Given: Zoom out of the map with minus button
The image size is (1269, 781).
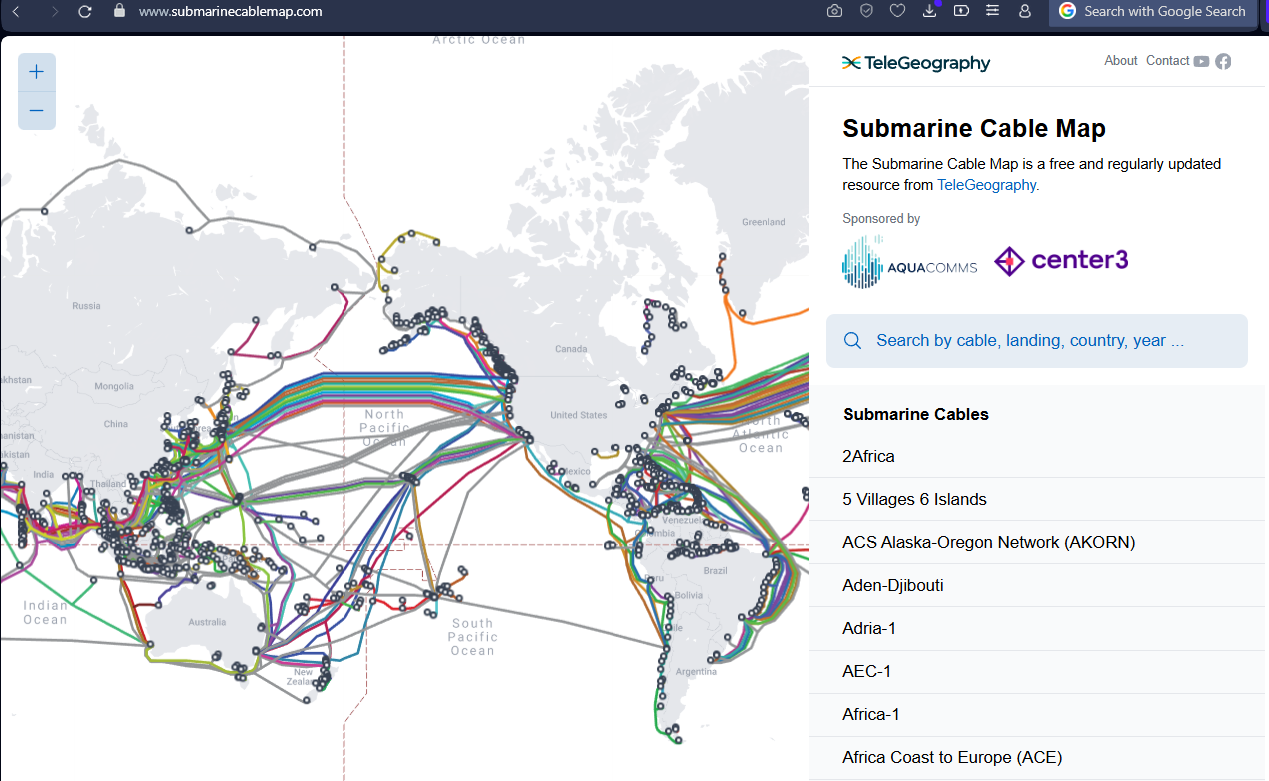Looking at the screenshot, I should click(x=37, y=110).
